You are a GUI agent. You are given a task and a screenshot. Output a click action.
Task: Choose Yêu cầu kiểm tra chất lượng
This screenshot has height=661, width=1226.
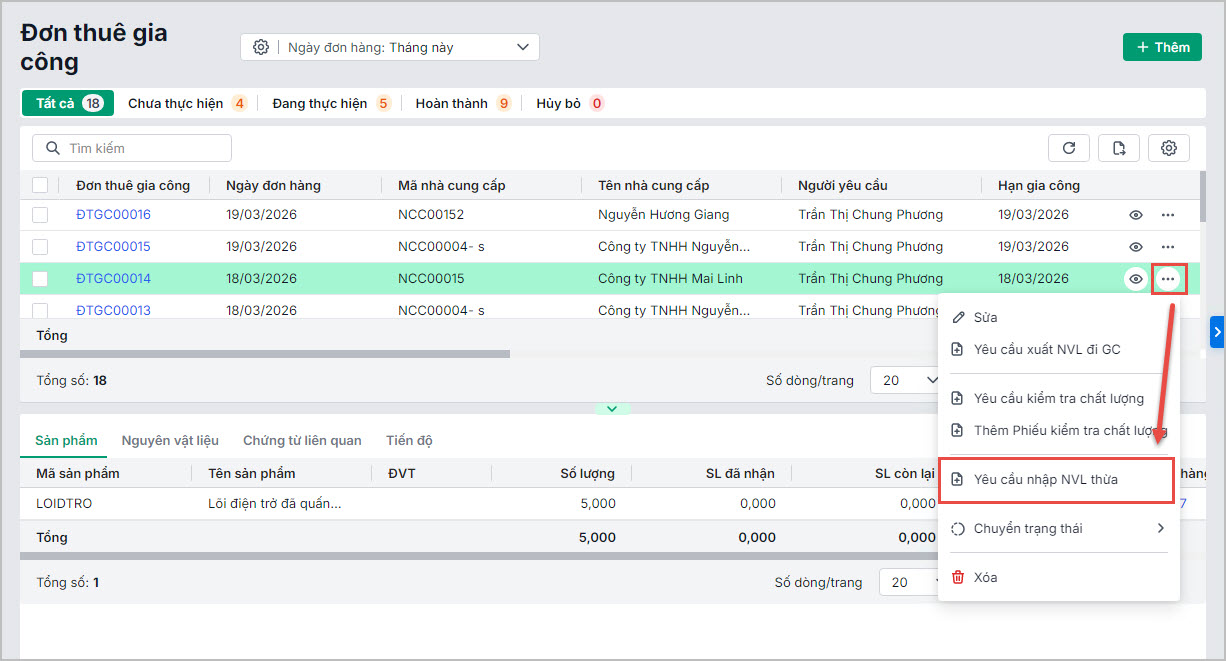1058,398
